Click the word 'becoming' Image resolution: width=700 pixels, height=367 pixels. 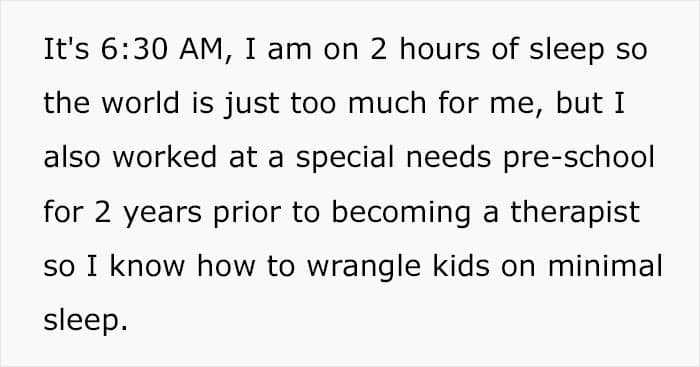401,212
